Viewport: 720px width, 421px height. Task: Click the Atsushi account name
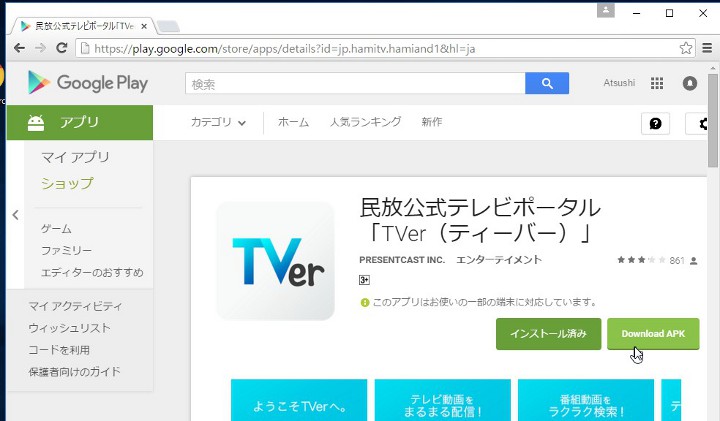[619, 83]
